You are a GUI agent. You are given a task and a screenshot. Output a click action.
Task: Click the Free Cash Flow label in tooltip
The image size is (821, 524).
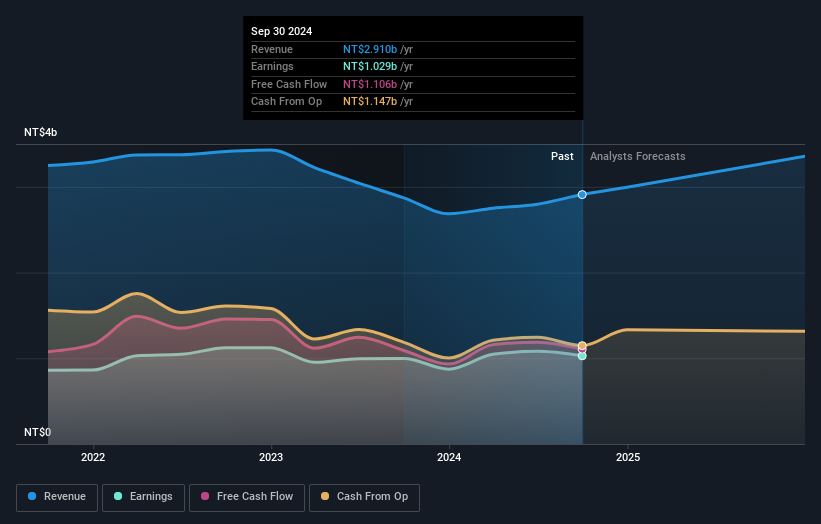pyautogui.click(x=289, y=84)
